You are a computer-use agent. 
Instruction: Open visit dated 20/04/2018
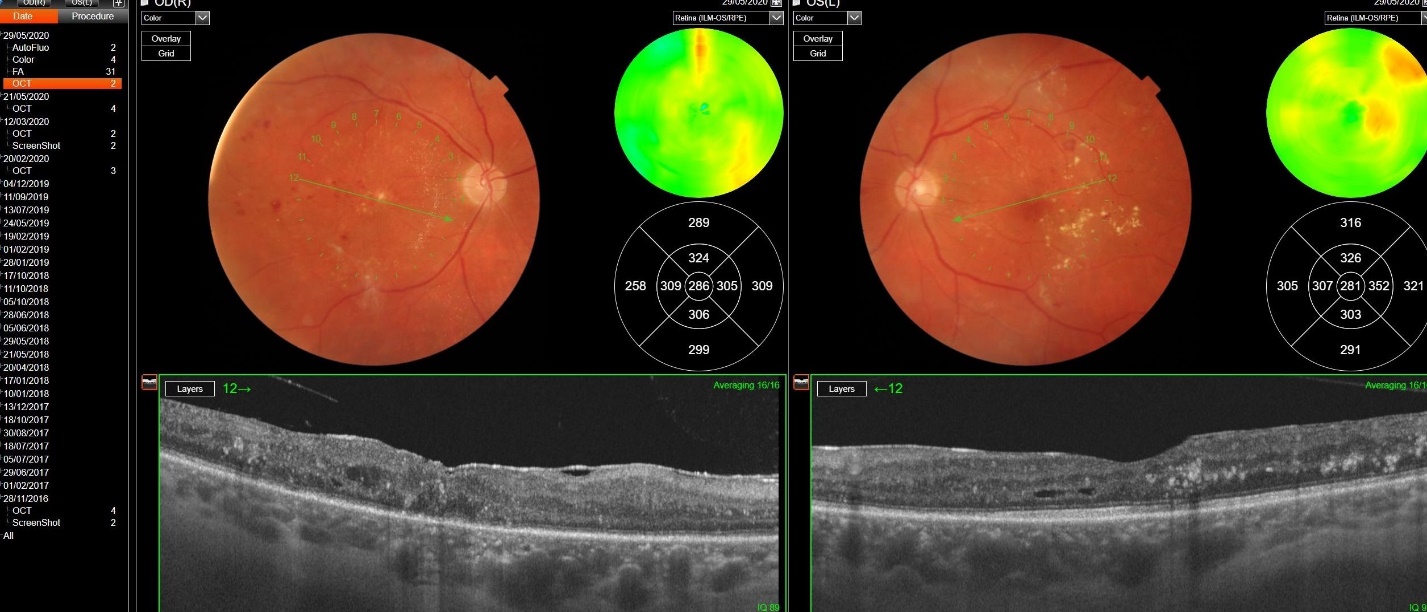(x=26, y=367)
